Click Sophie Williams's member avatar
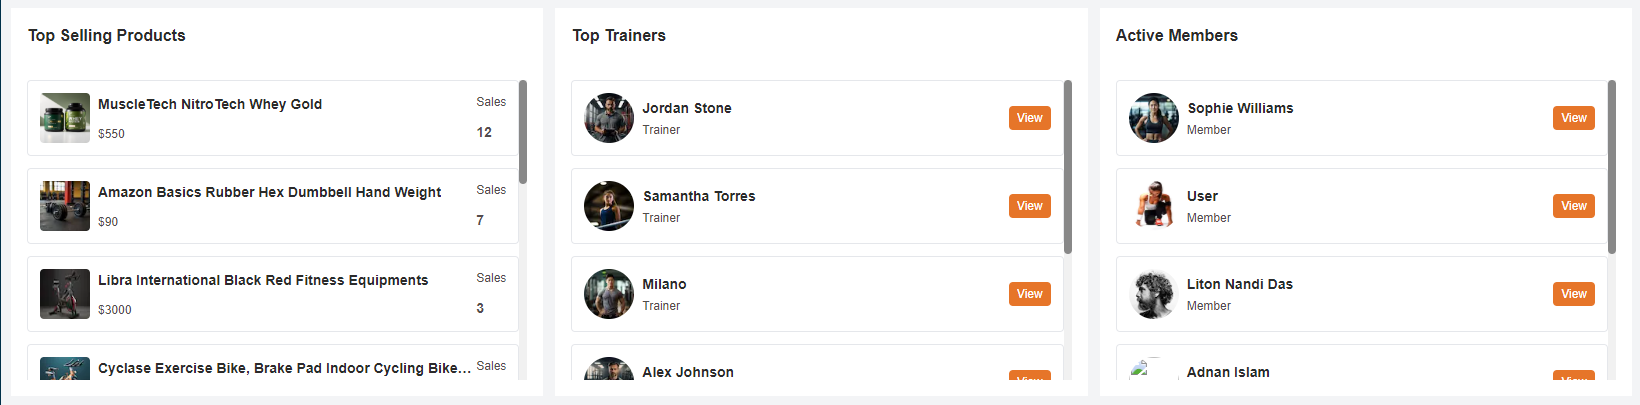 (1154, 118)
